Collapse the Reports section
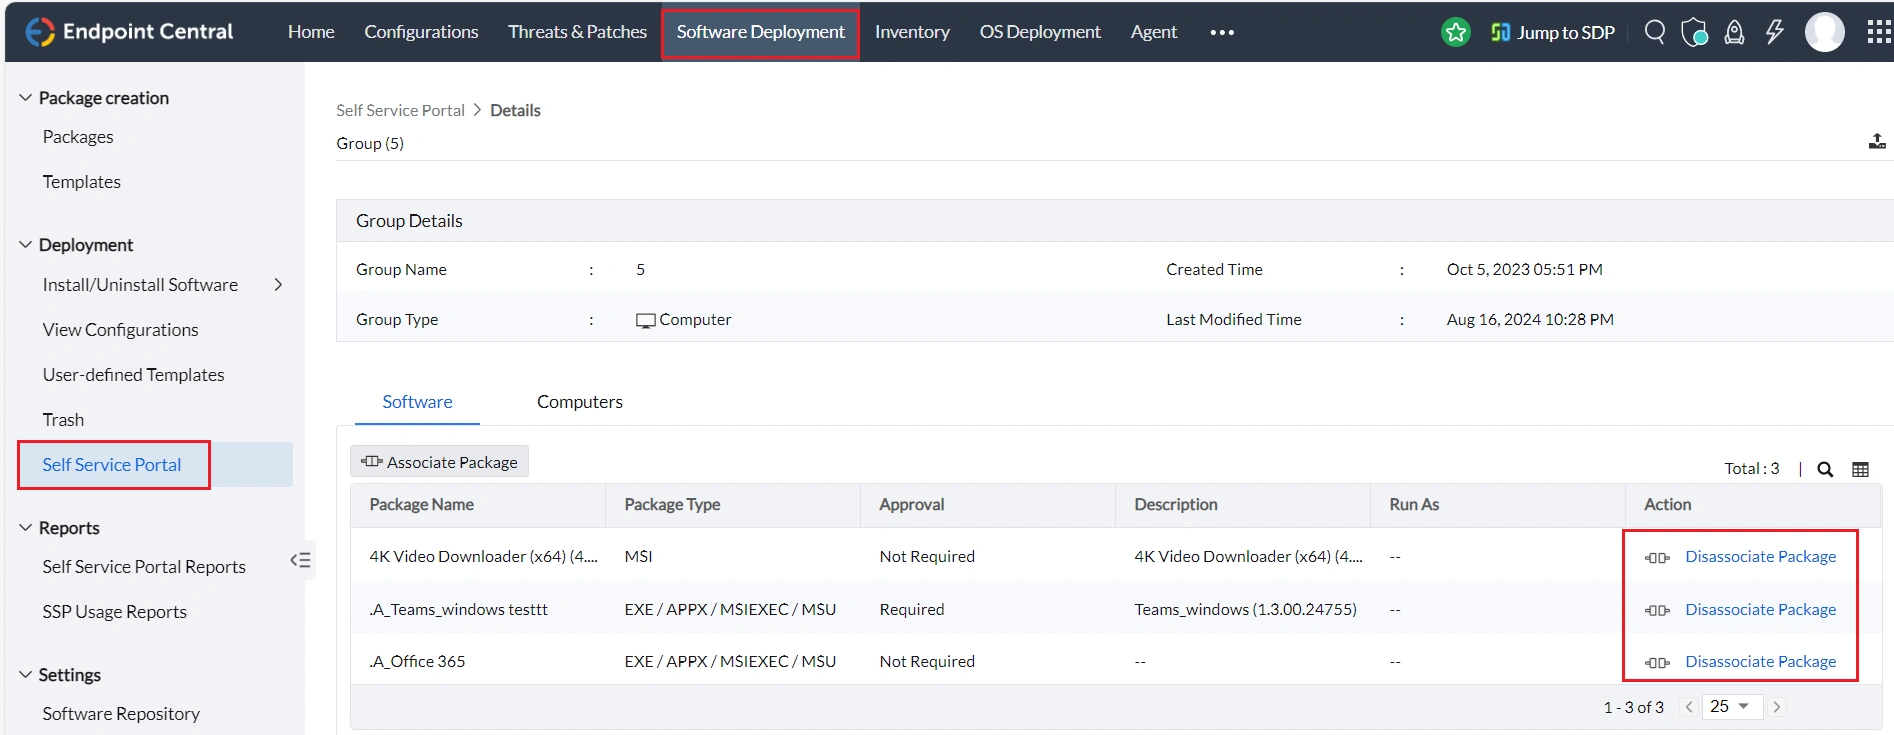This screenshot has width=1894, height=735. tap(26, 527)
